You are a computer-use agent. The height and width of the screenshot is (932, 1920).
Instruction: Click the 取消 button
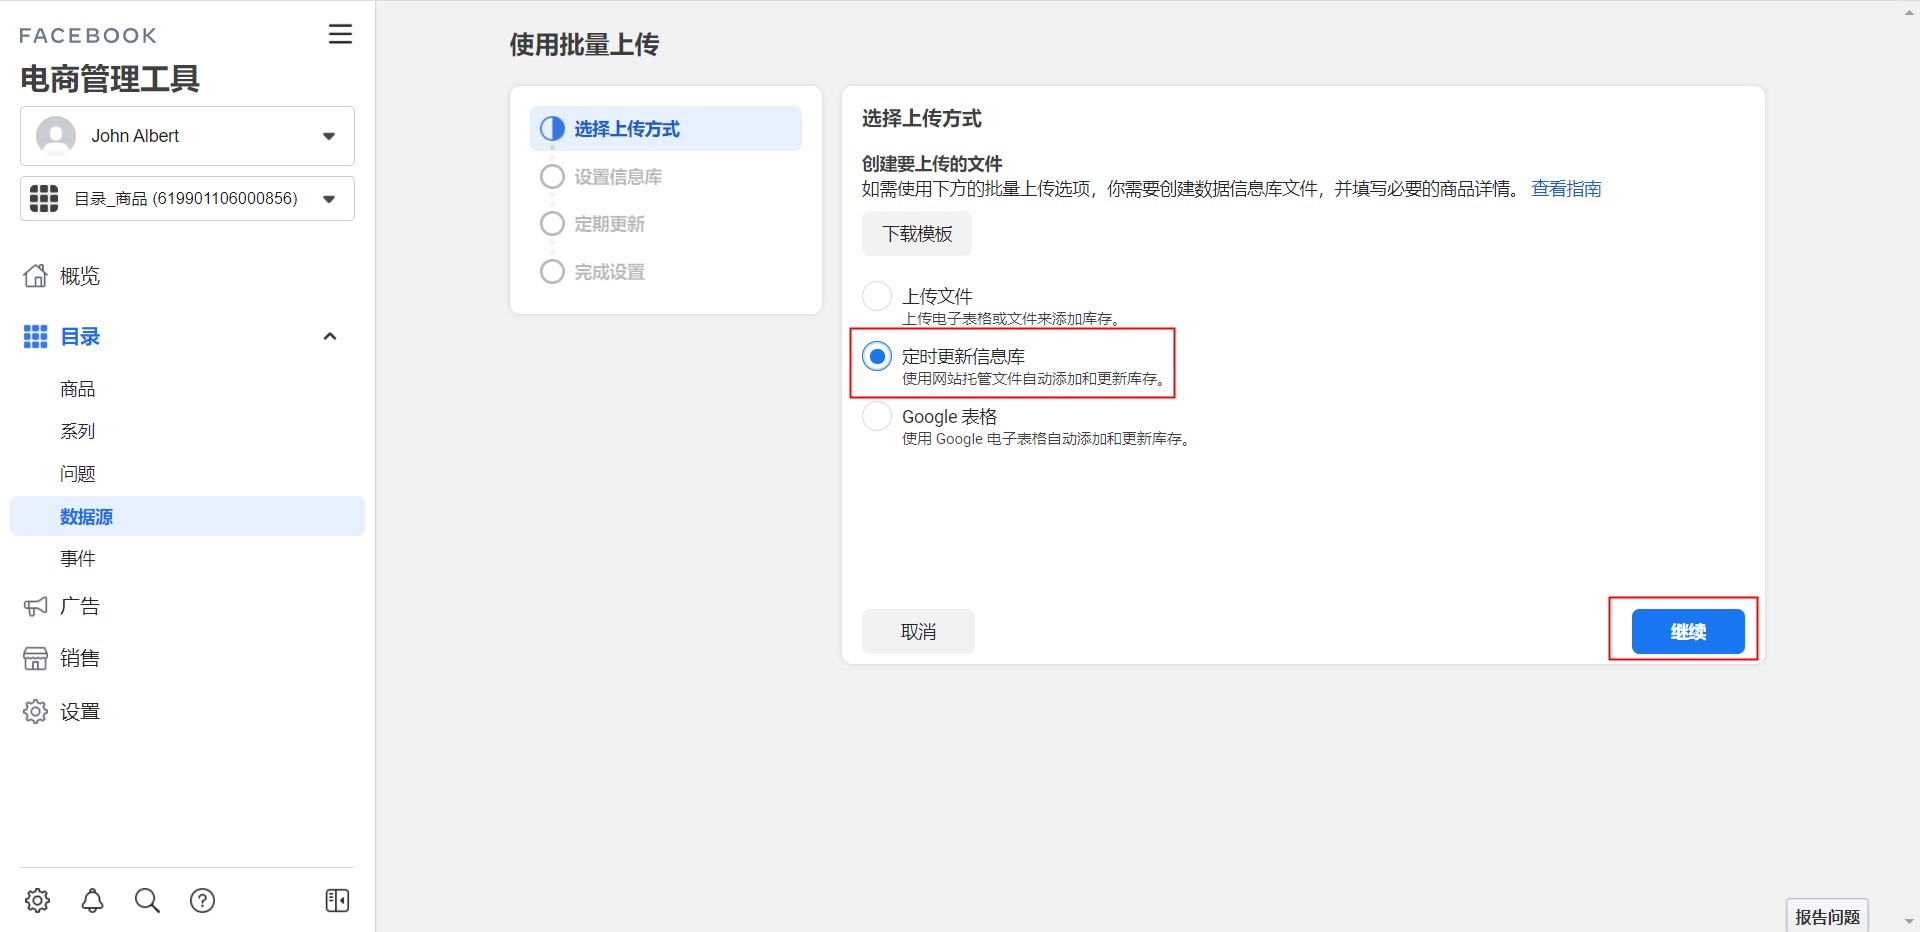pos(918,632)
